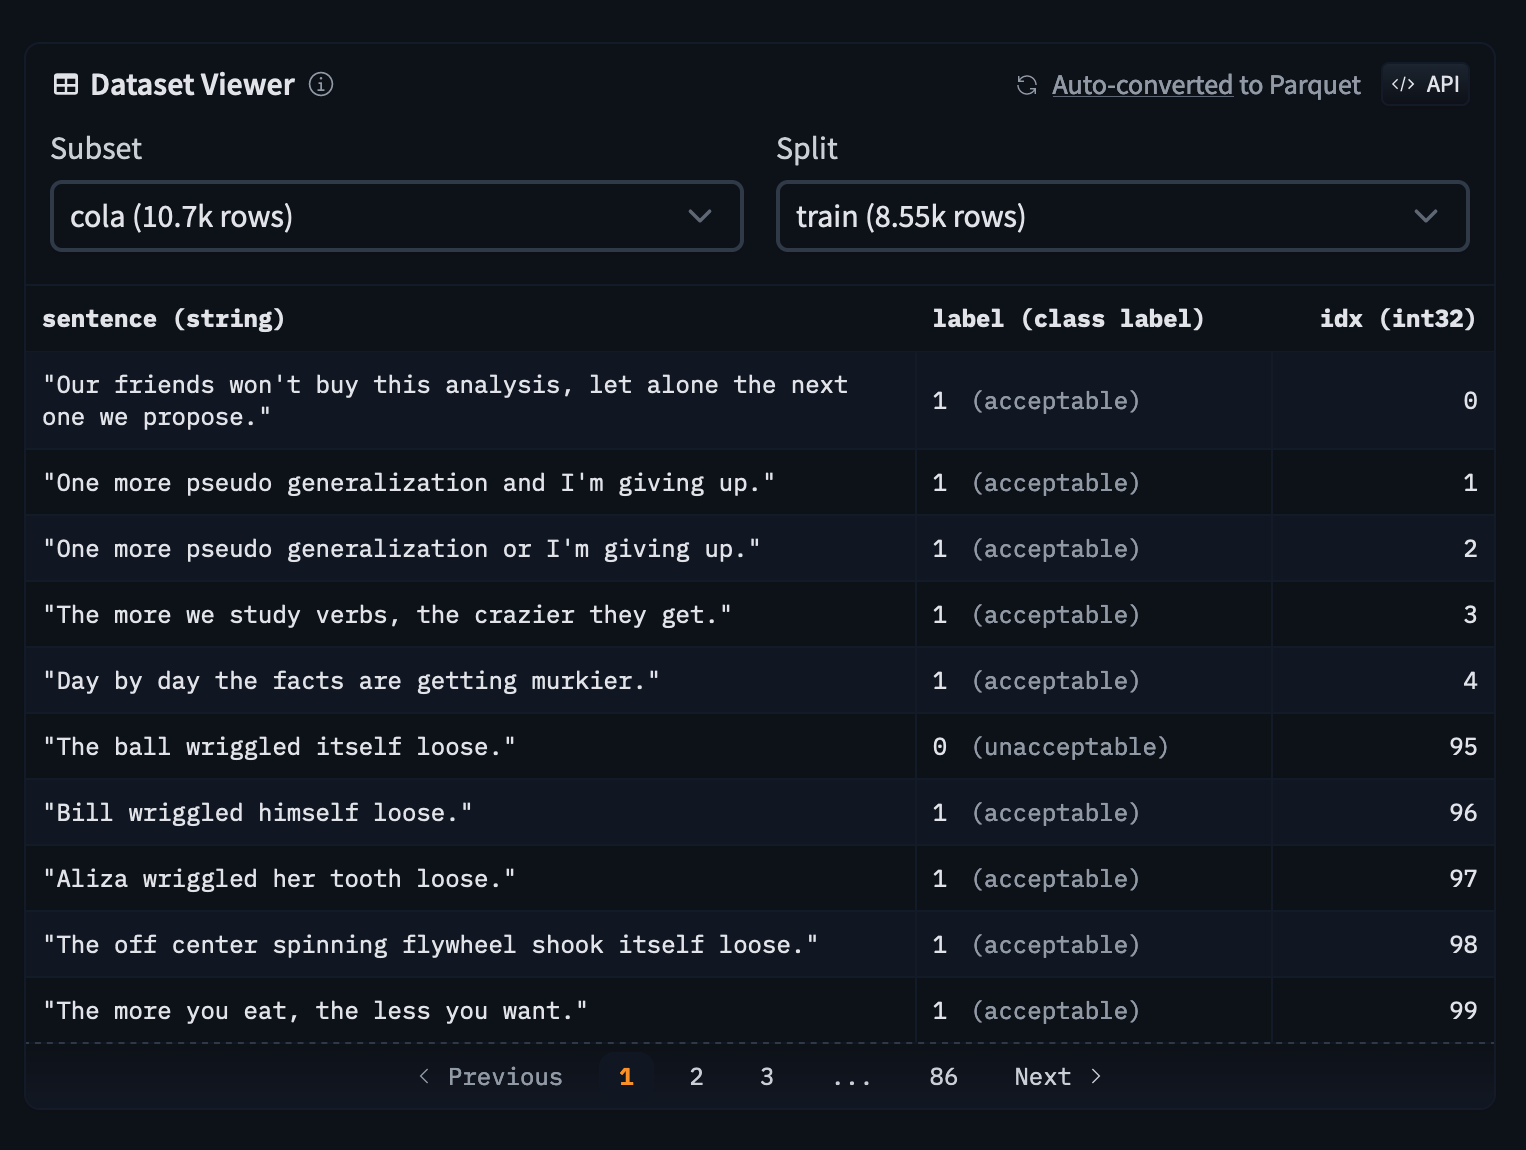The image size is (1526, 1150).
Task: Select the row with idx 95 unacceptable sentence
Action: pos(470,746)
